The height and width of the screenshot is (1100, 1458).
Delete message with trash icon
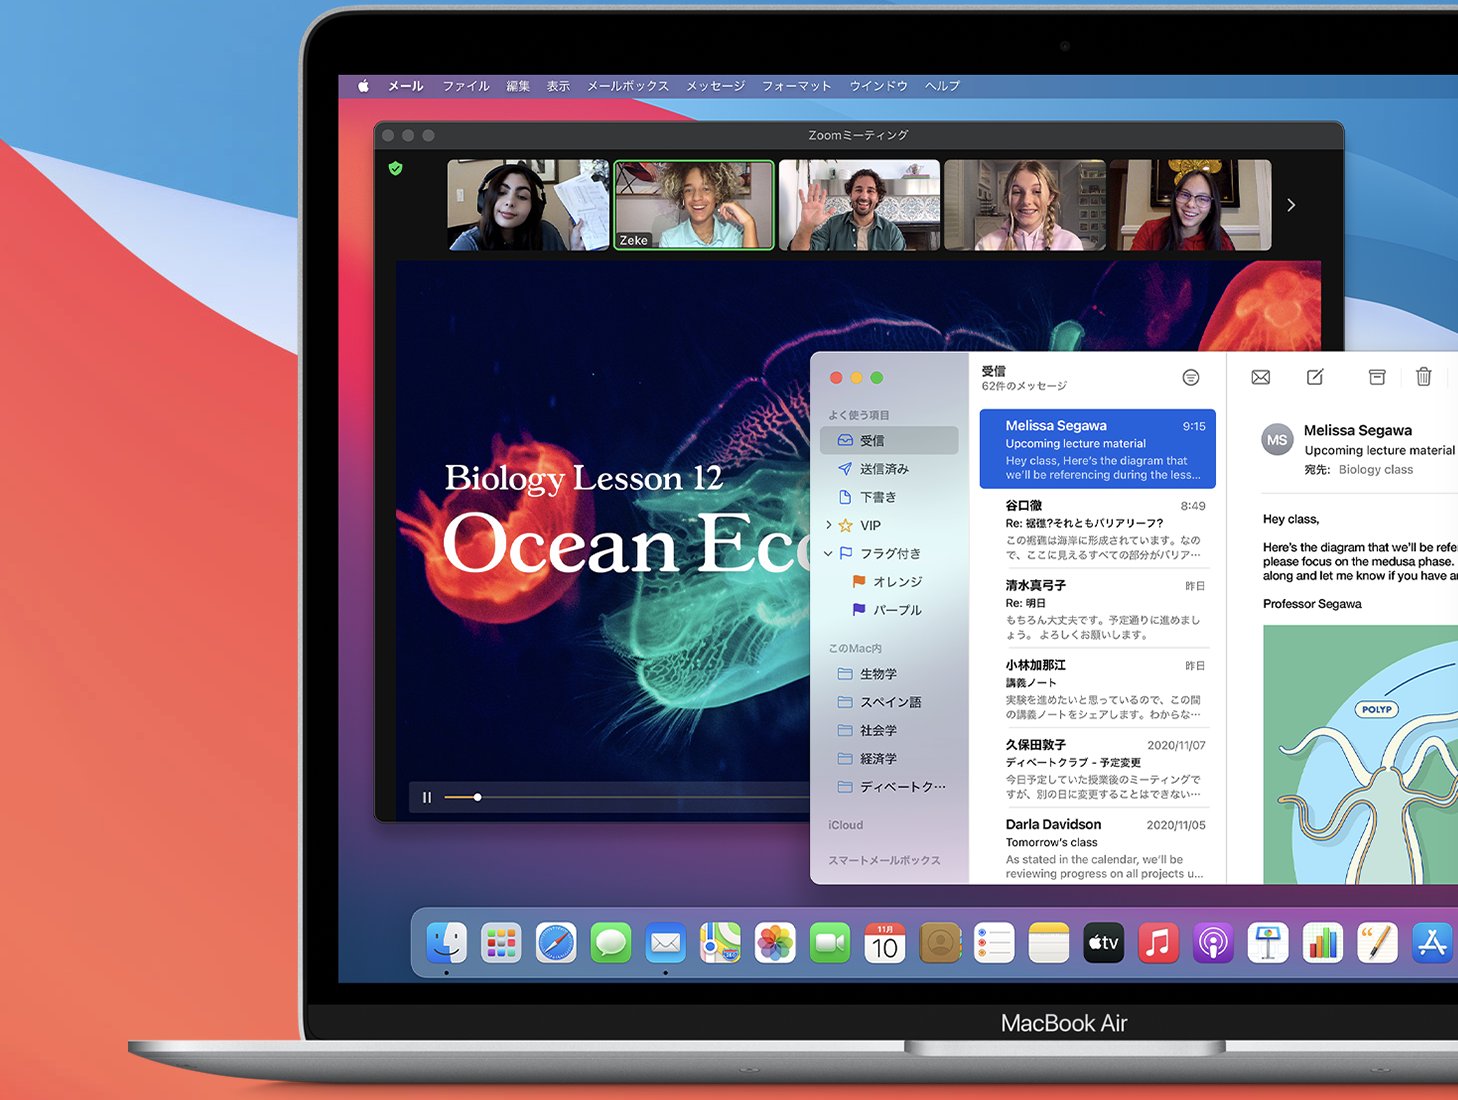[x=1424, y=376]
